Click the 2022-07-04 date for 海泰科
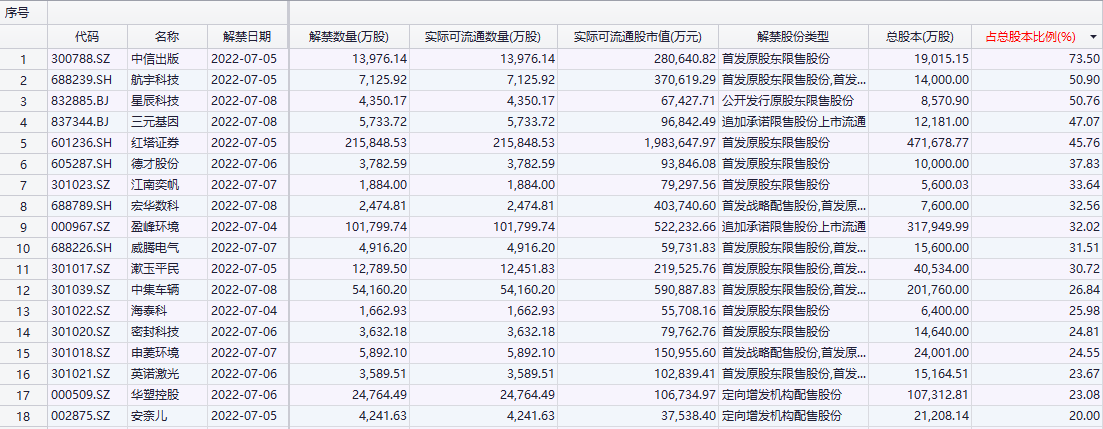Image resolution: width=1103 pixels, height=429 pixels. point(244,312)
